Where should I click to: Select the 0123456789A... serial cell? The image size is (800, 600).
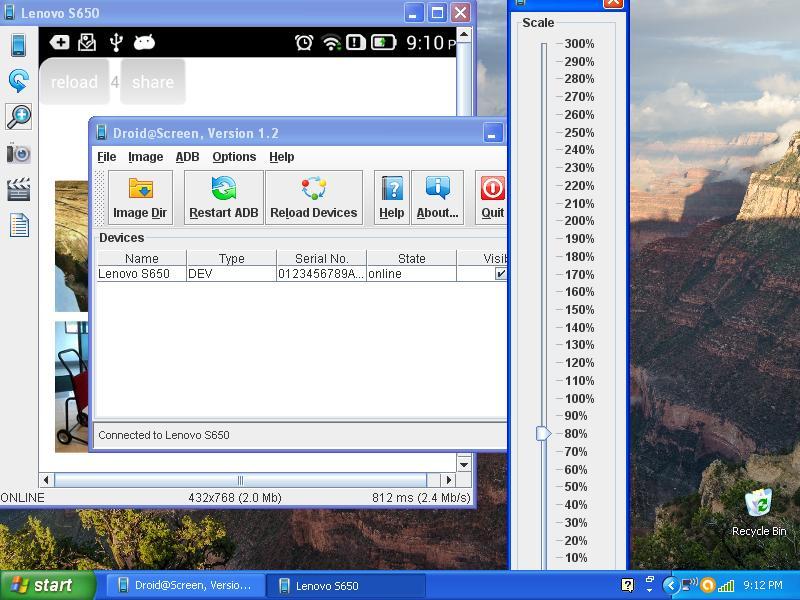321,273
